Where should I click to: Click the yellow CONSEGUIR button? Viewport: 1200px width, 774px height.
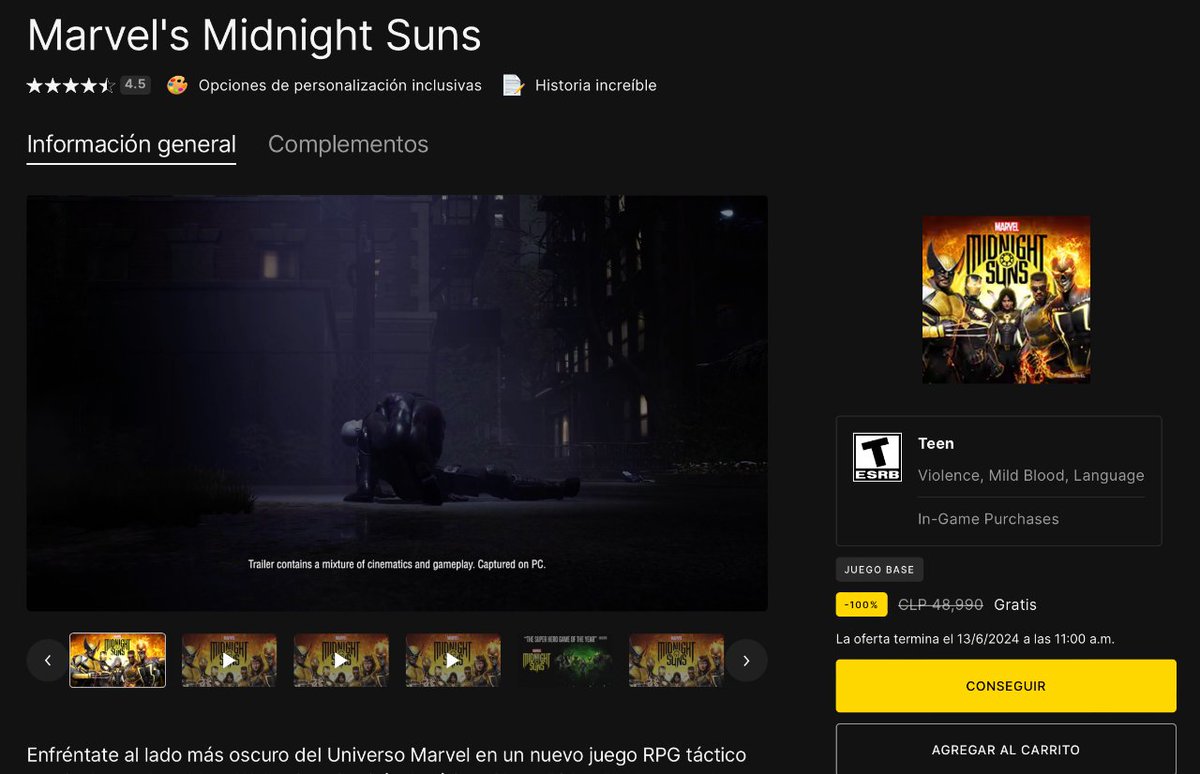click(x=1006, y=686)
